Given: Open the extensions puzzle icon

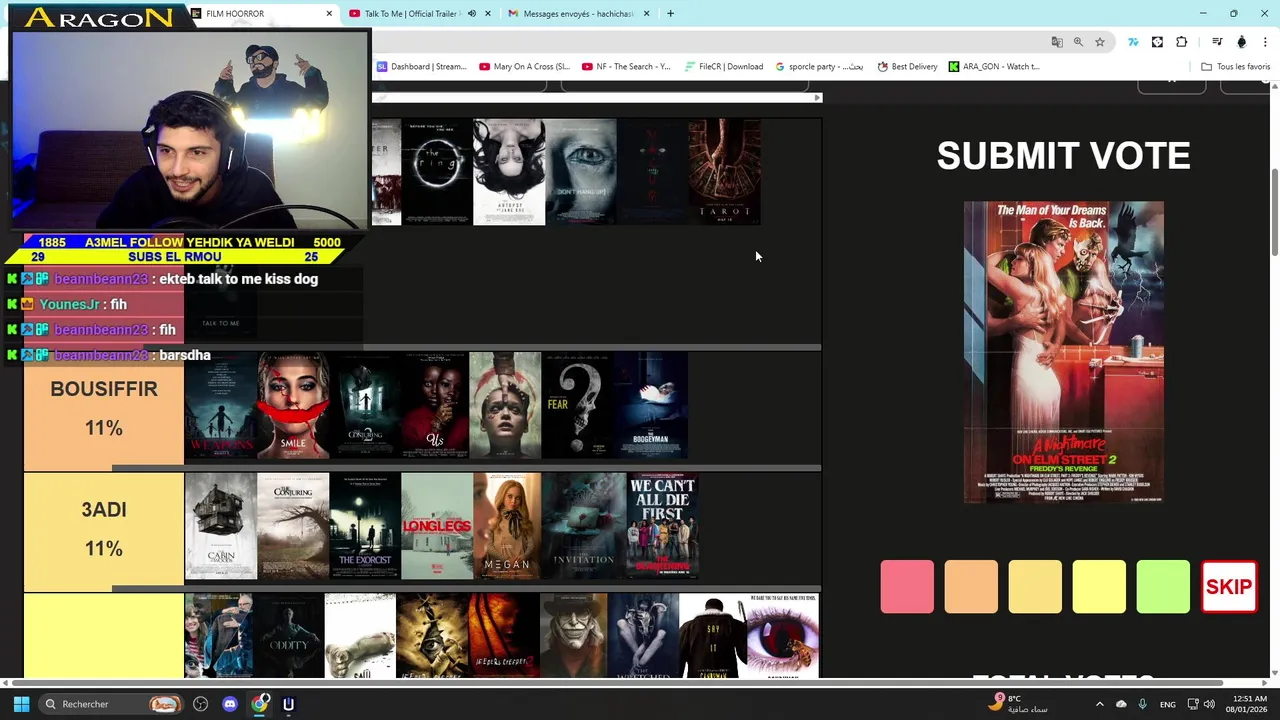Looking at the screenshot, I should 1182,42.
